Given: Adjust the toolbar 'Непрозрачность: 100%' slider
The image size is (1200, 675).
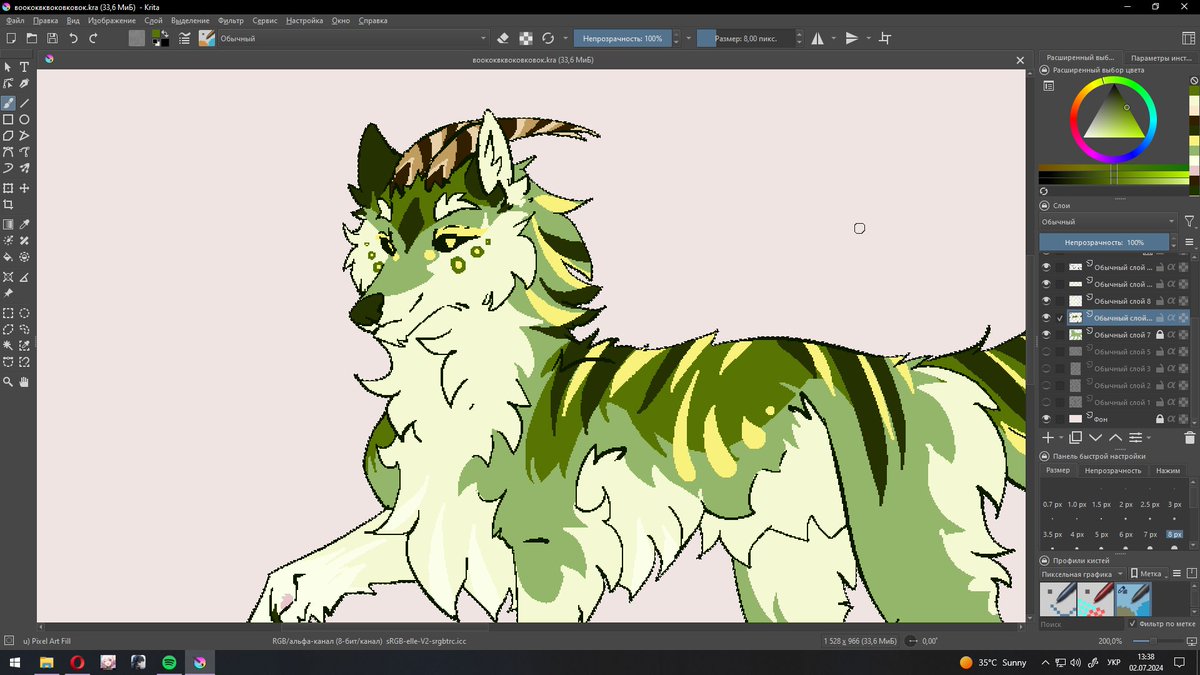Looking at the screenshot, I should pyautogui.click(x=621, y=38).
